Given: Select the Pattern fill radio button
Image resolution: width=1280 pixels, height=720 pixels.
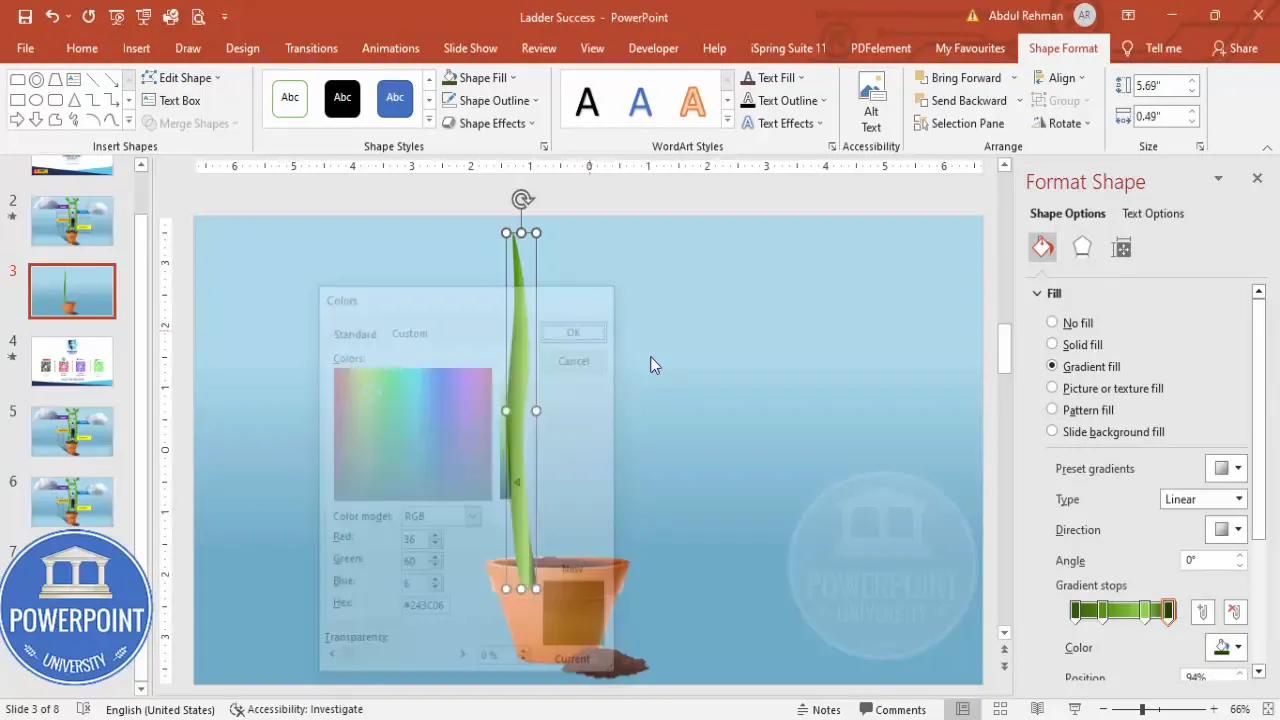Looking at the screenshot, I should (x=1052, y=409).
